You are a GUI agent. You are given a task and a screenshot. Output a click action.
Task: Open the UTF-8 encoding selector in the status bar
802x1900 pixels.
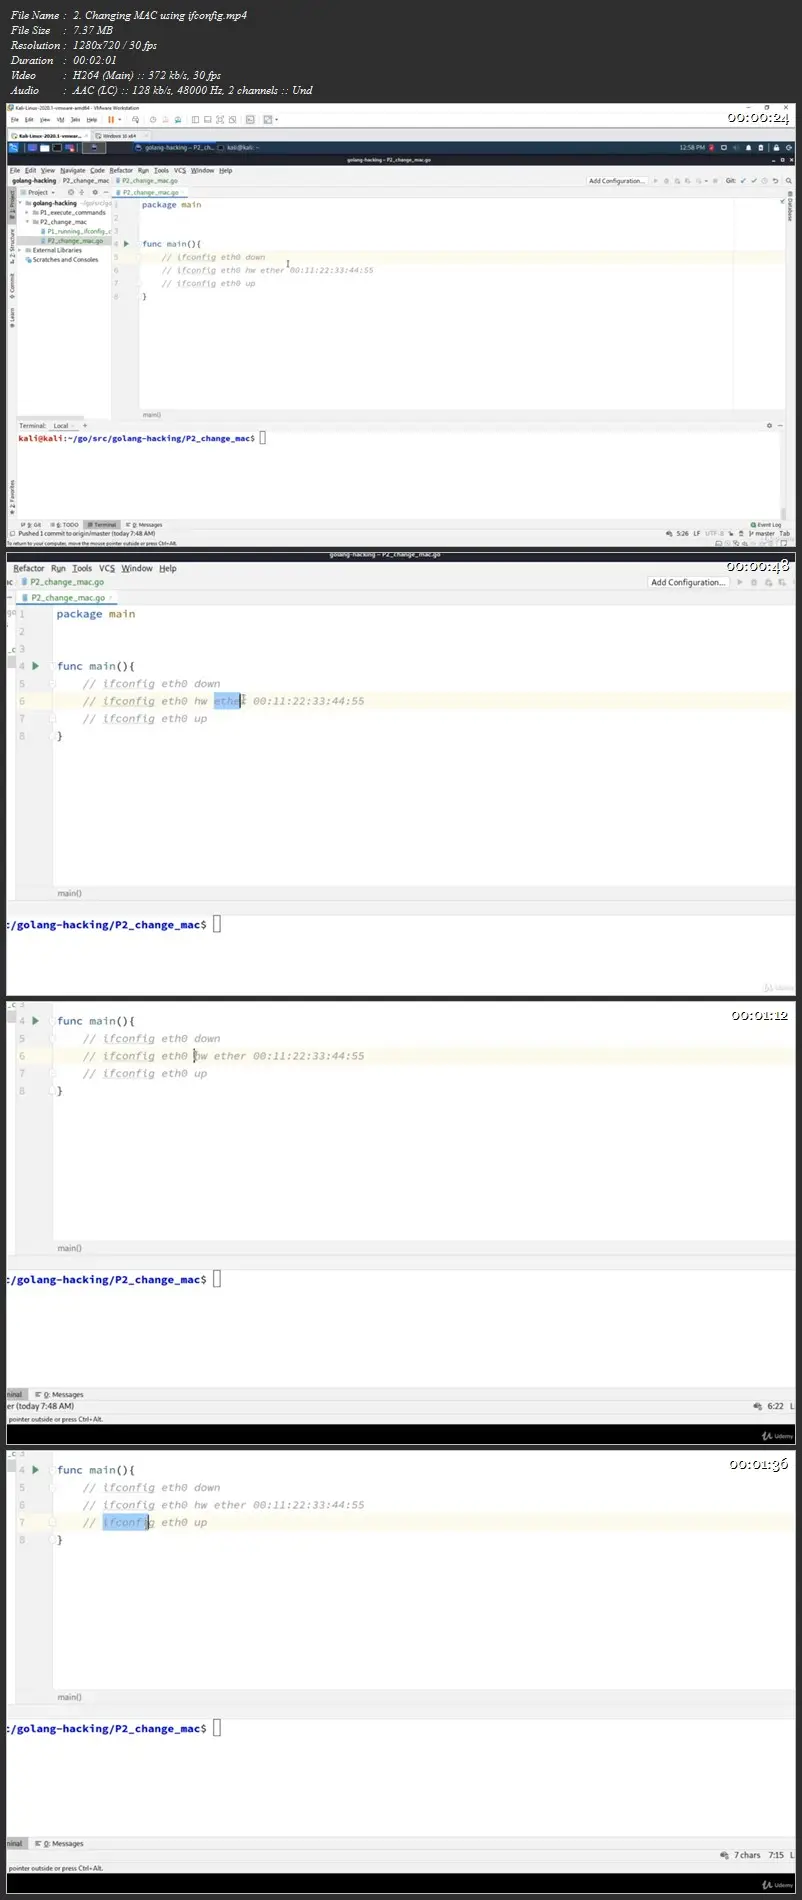(714, 534)
